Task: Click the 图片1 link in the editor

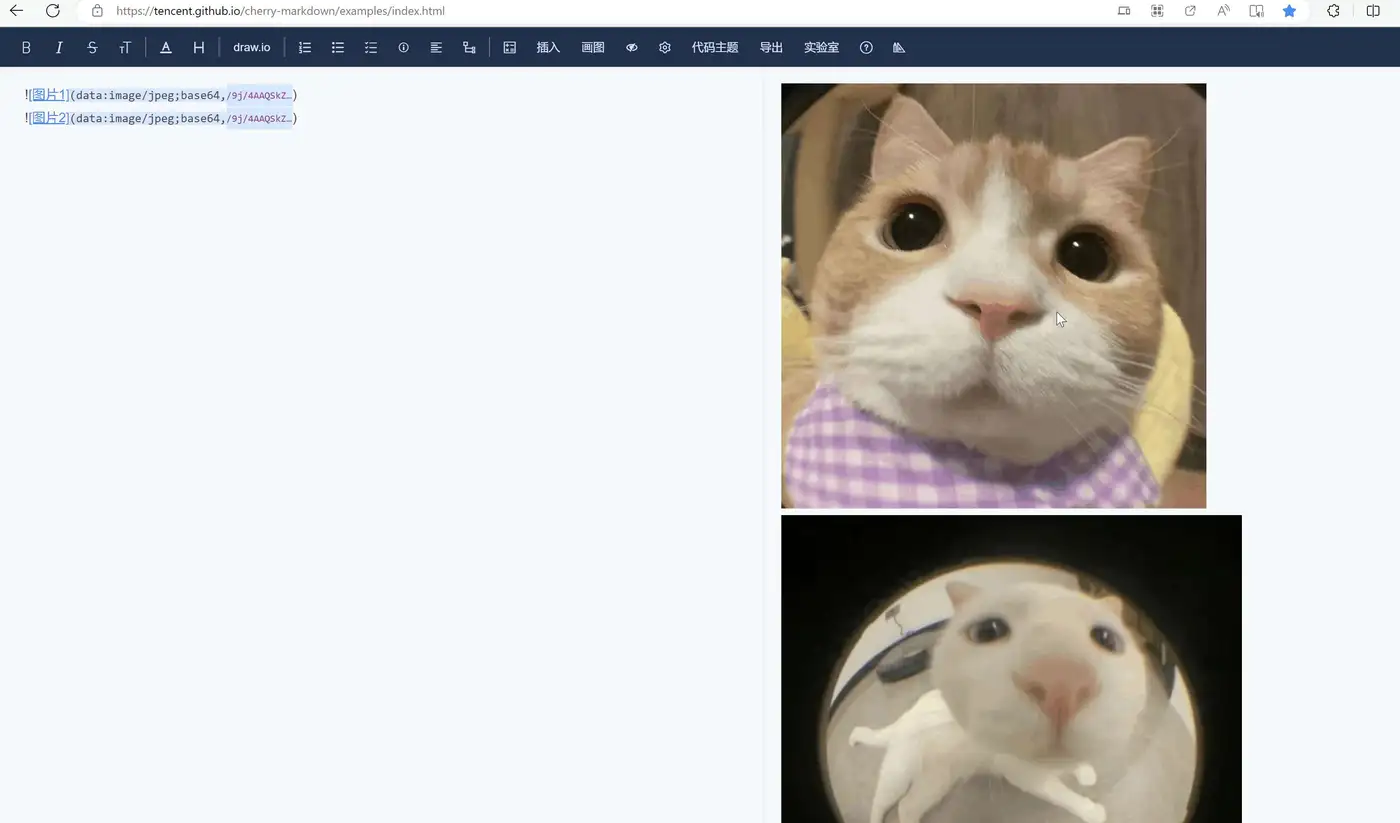Action: pos(49,95)
